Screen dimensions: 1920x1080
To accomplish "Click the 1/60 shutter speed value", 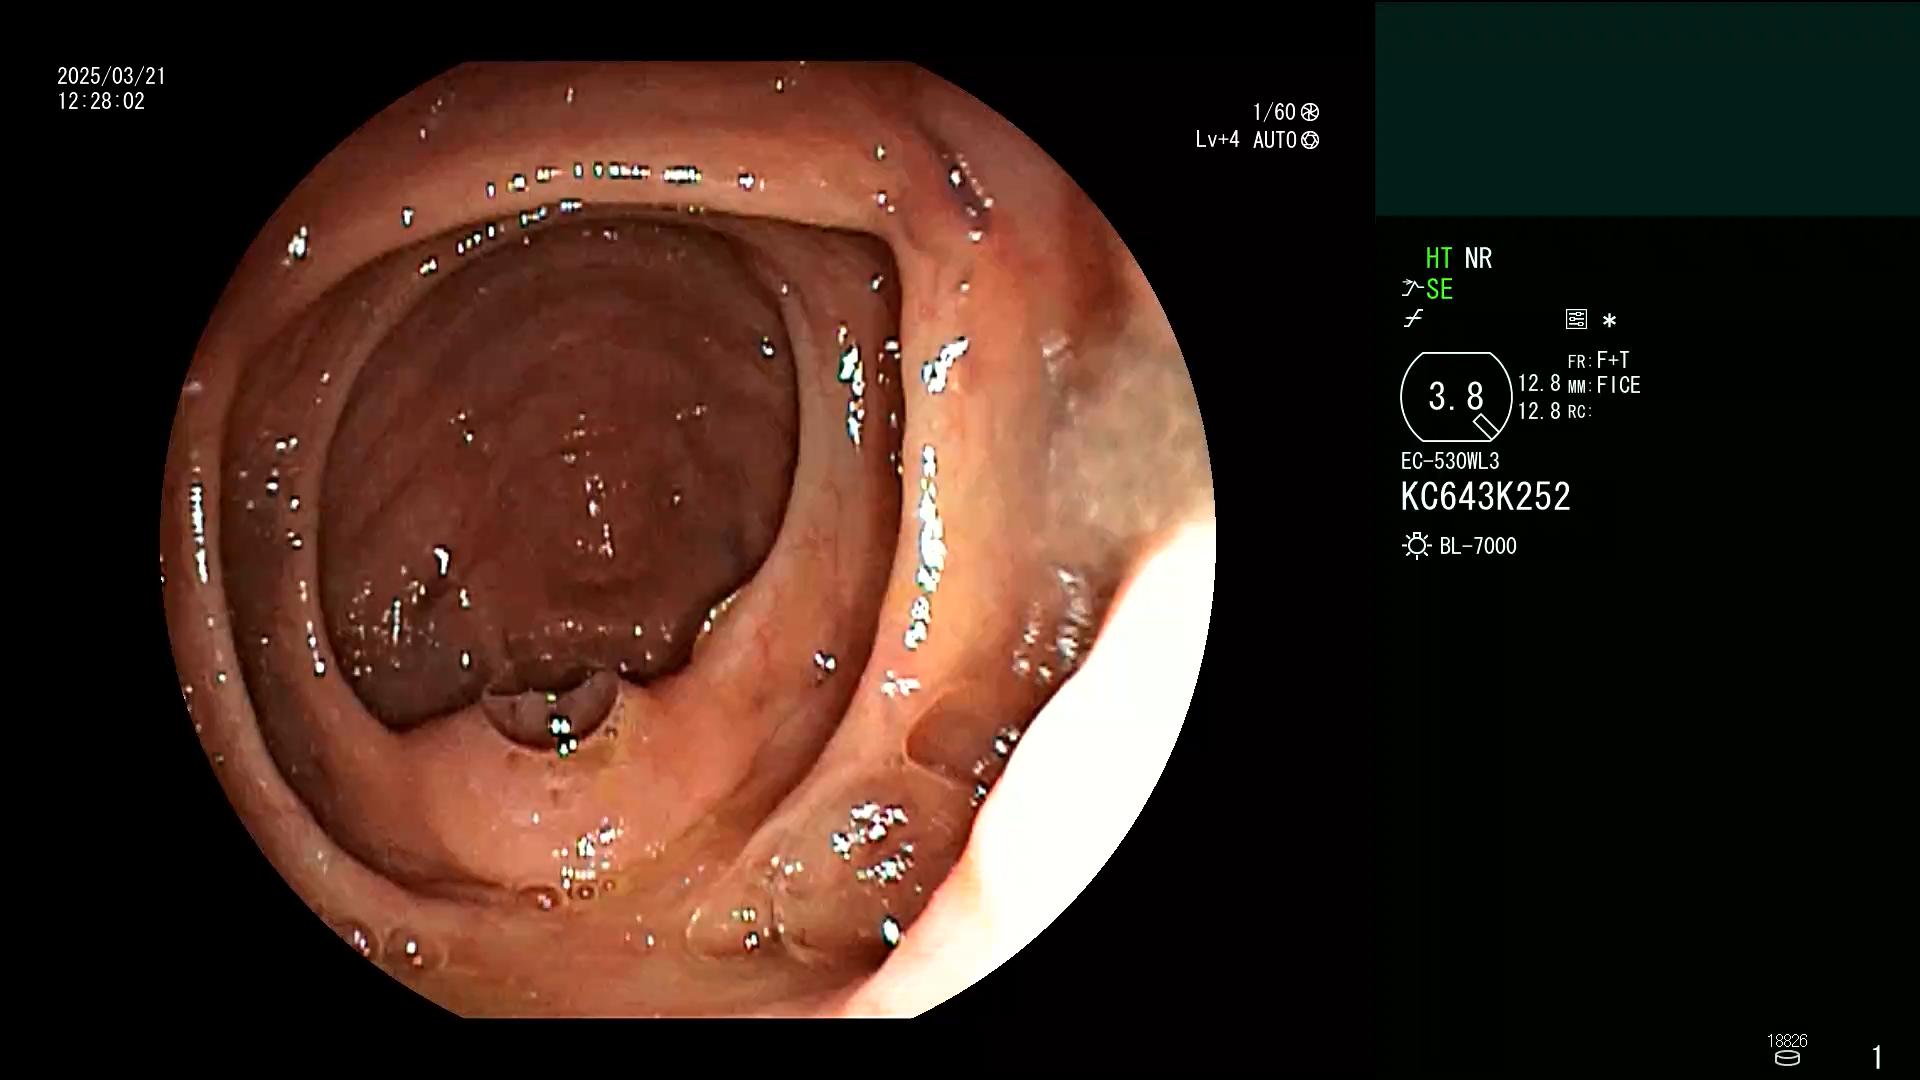I will pyautogui.click(x=1274, y=112).
